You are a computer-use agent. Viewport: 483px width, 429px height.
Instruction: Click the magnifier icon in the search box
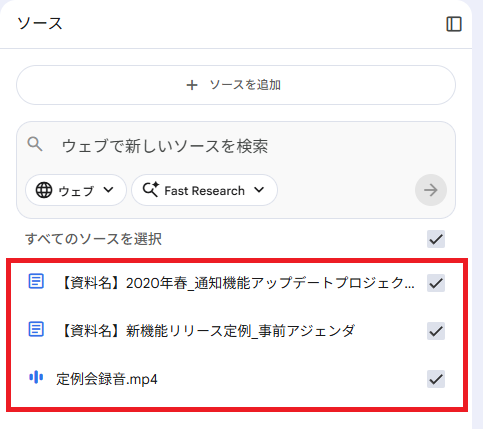click(35, 145)
